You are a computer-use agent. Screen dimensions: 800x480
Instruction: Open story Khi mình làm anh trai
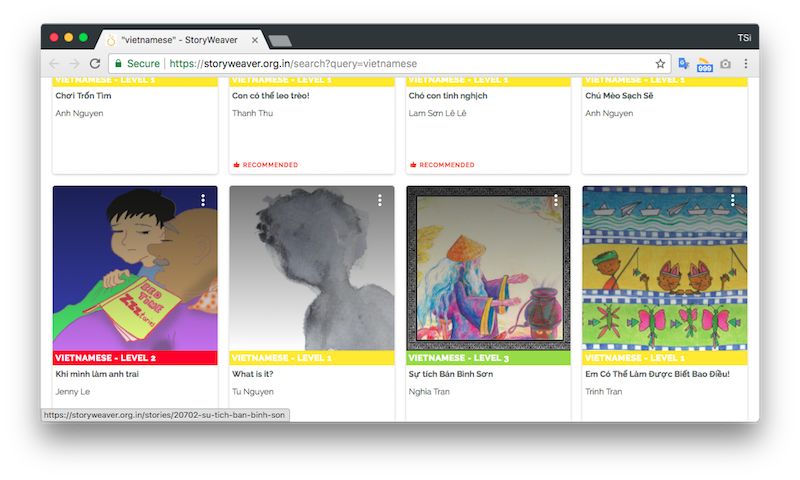(x=97, y=374)
